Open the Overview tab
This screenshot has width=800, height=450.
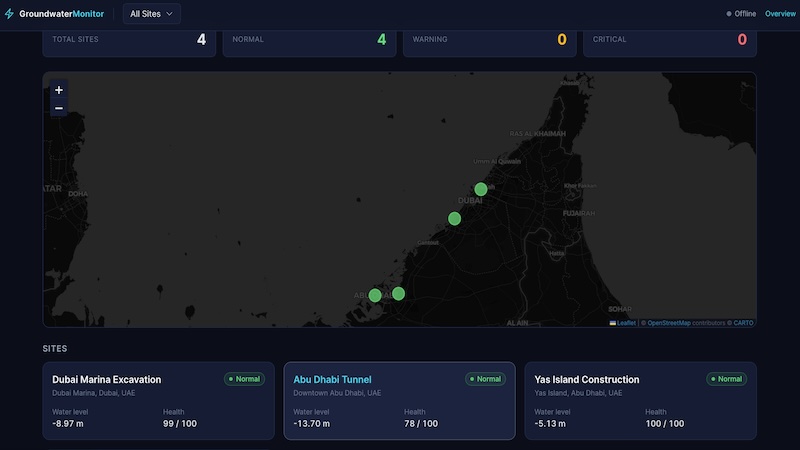pos(780,14)
